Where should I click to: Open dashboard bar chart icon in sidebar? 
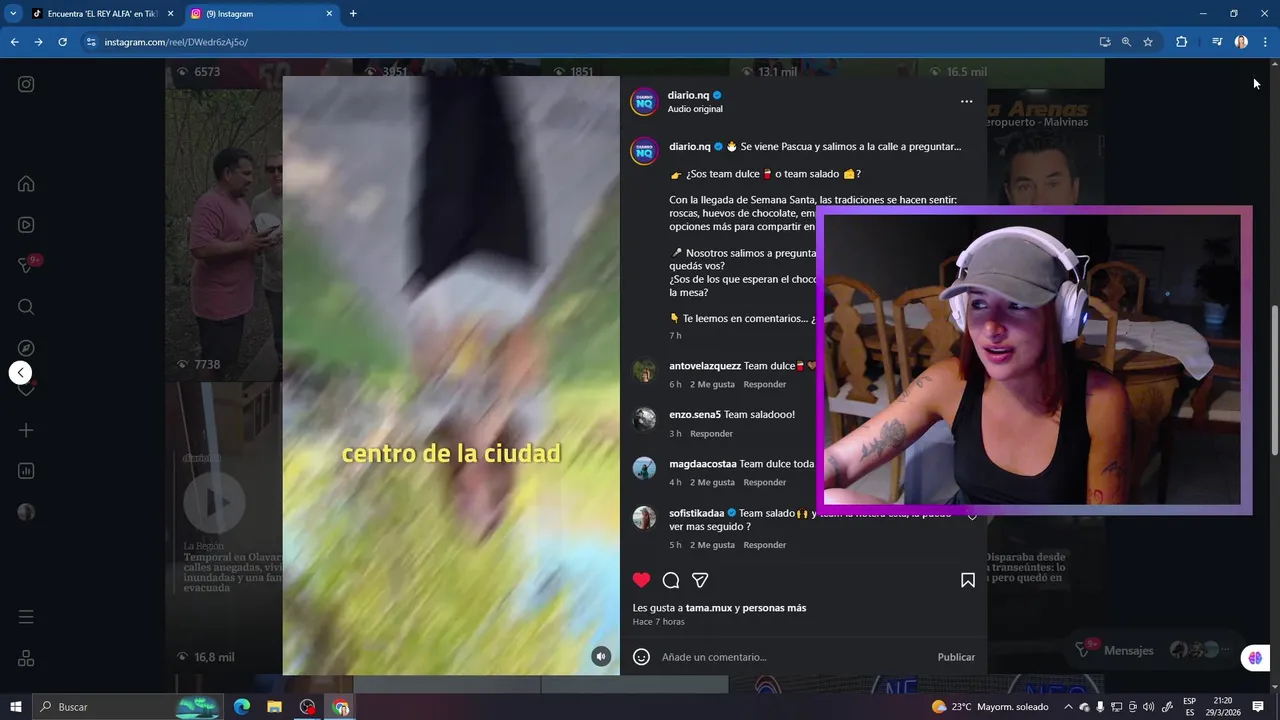(x=26, y=471)
